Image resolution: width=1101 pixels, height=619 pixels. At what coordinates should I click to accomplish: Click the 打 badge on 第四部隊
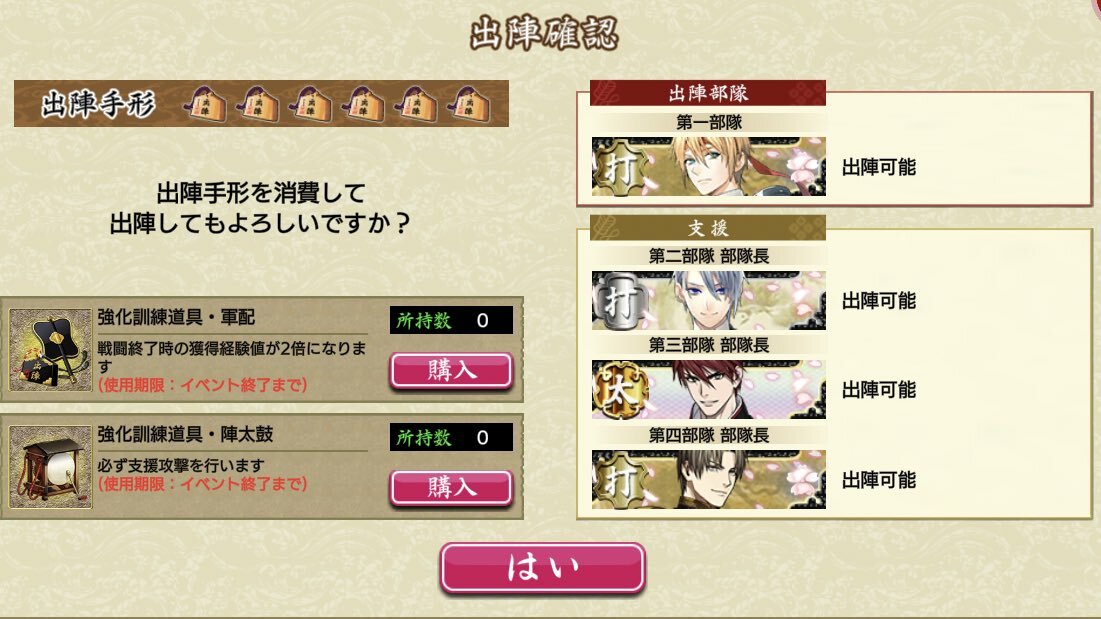click(x=619, y=480)
